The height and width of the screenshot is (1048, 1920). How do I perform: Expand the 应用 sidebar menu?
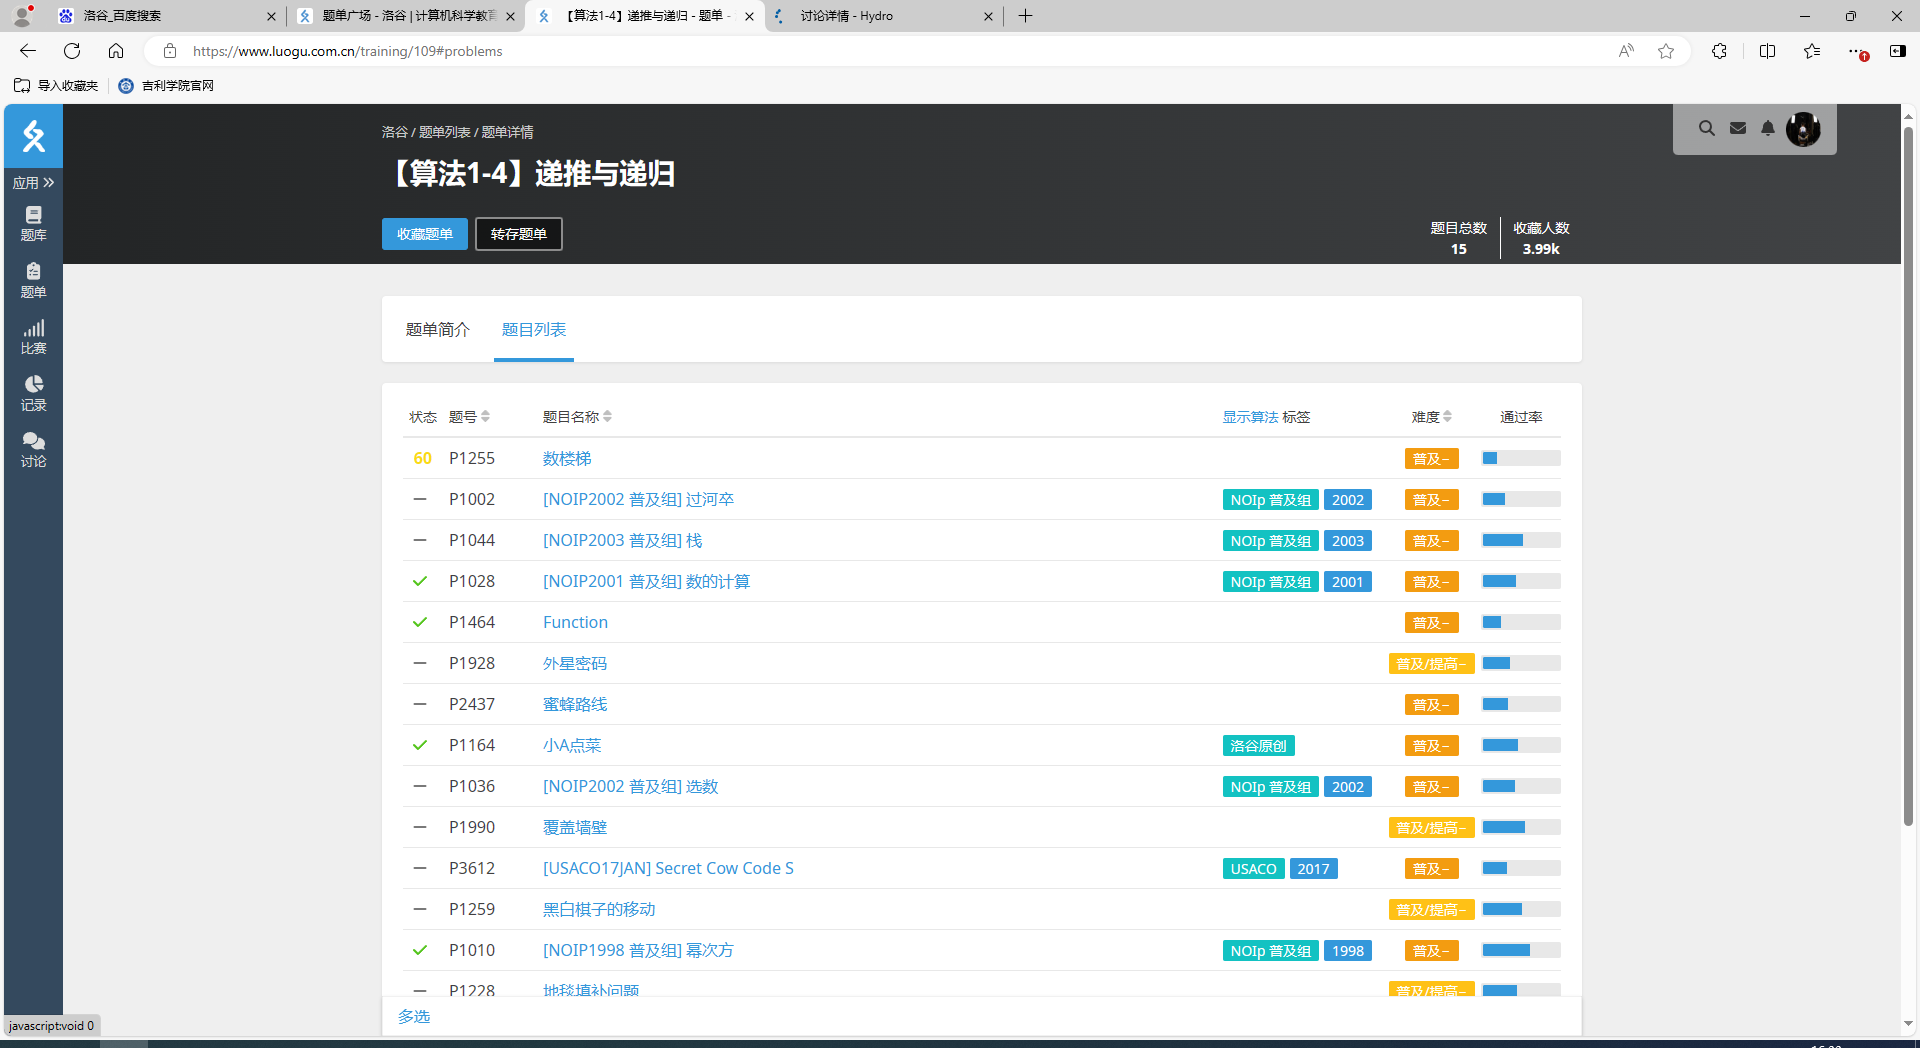[x=33, y=183]
